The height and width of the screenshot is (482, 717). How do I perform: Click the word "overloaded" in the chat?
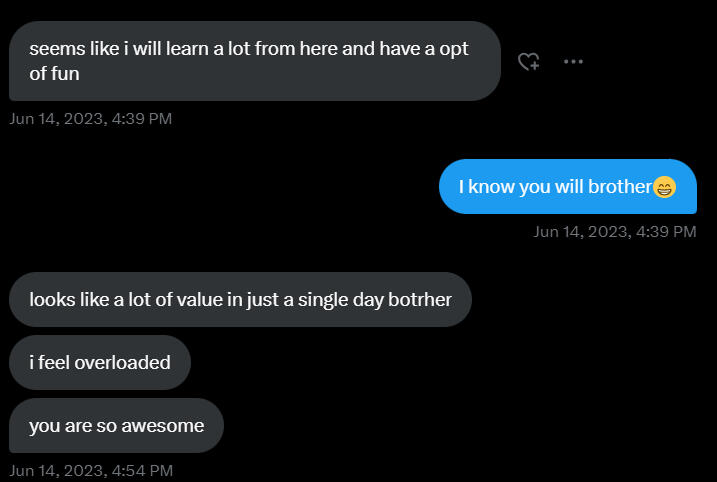(122, 362)
